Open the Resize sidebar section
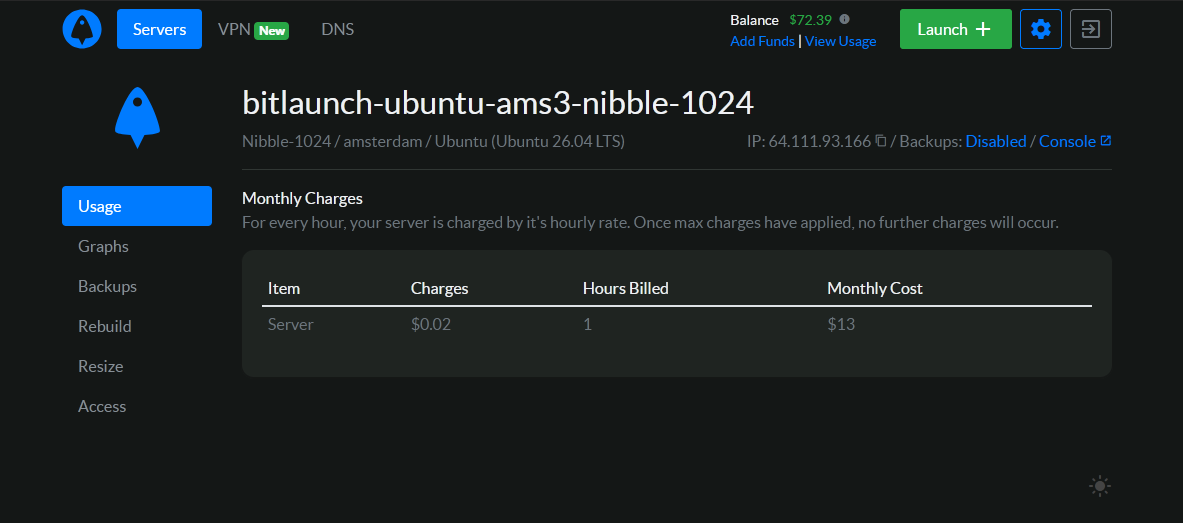Screen dimensions: 1183x523 point(100,366)
